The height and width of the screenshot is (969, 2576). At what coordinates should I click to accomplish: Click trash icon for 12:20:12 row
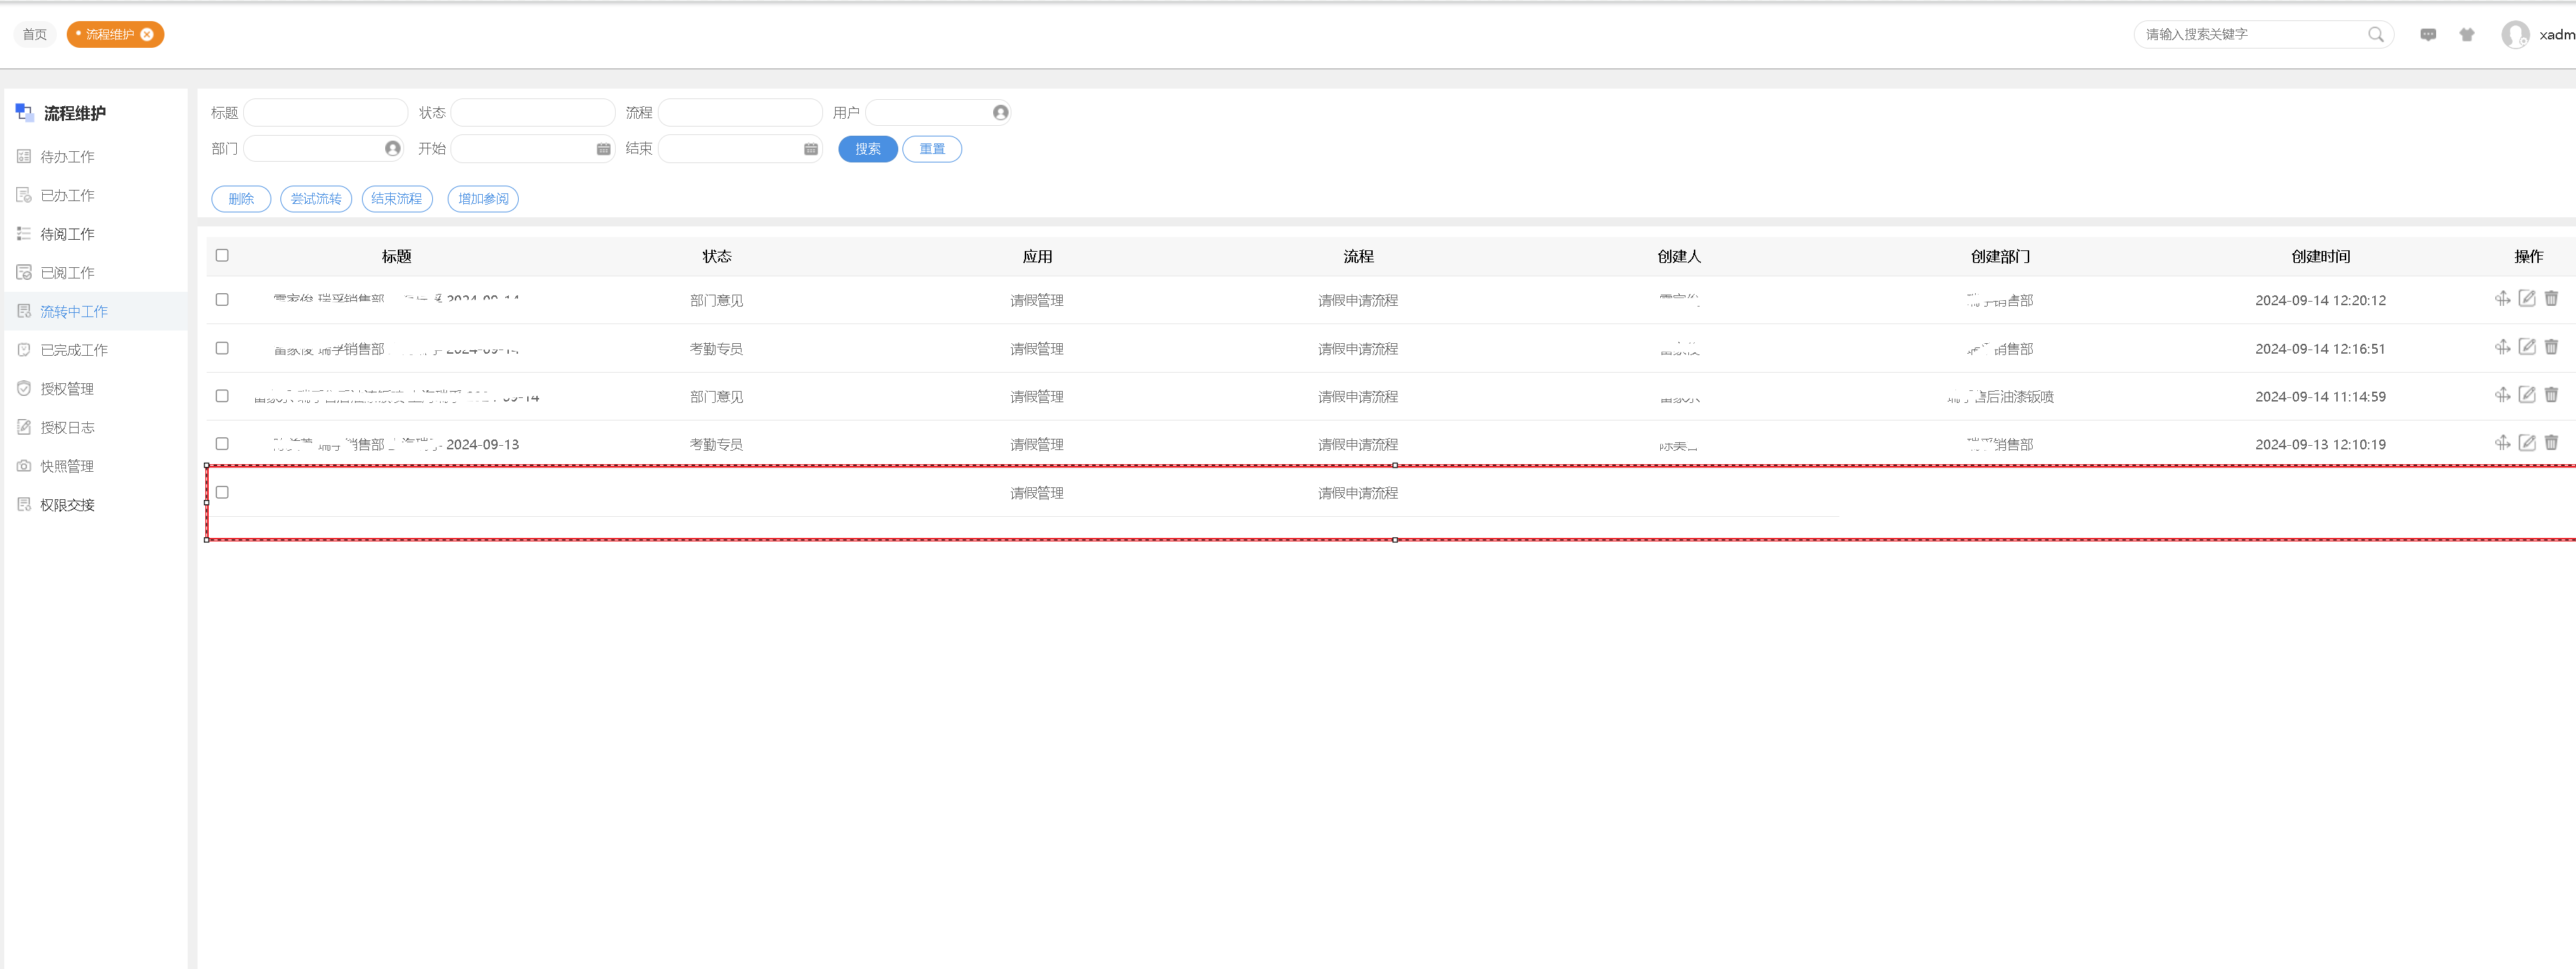pos(2550,299)
